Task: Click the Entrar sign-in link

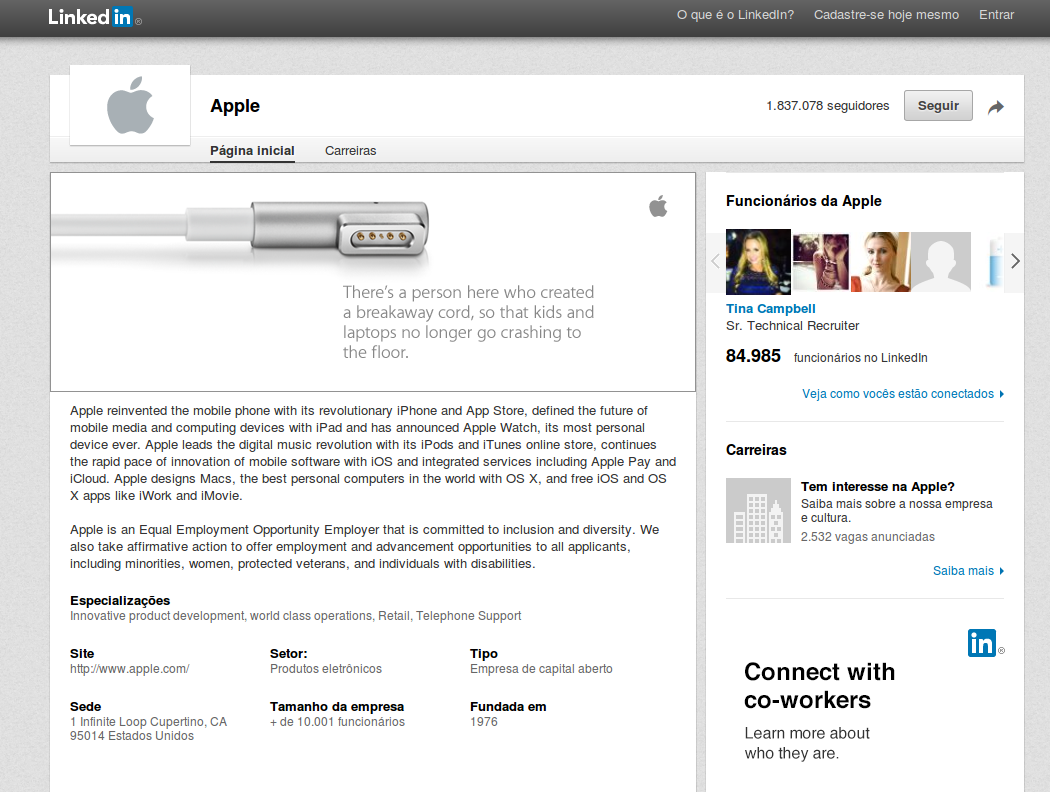Action: coord(996,15)
